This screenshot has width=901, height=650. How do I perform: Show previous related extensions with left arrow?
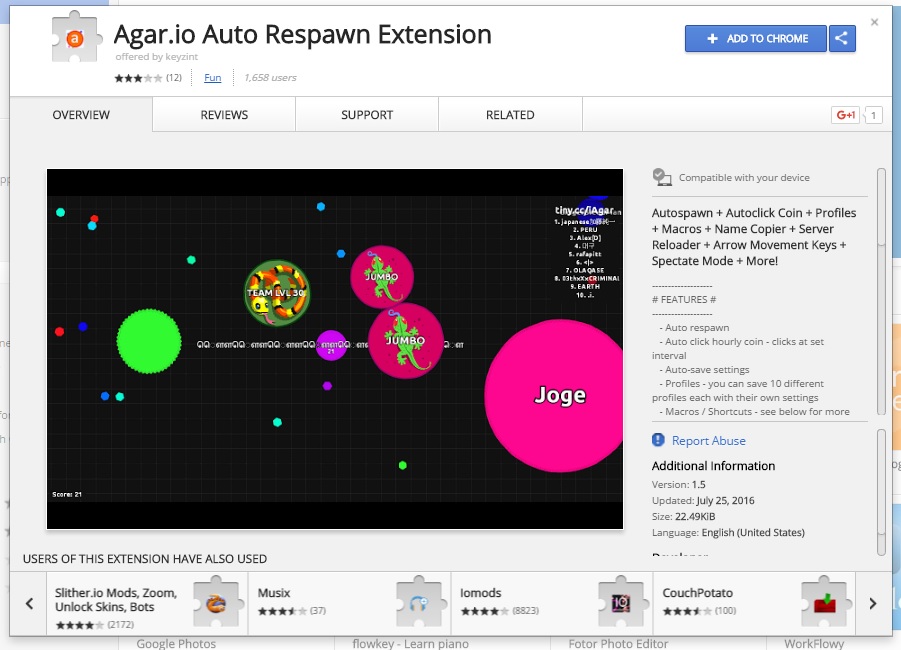pos(29,603)
